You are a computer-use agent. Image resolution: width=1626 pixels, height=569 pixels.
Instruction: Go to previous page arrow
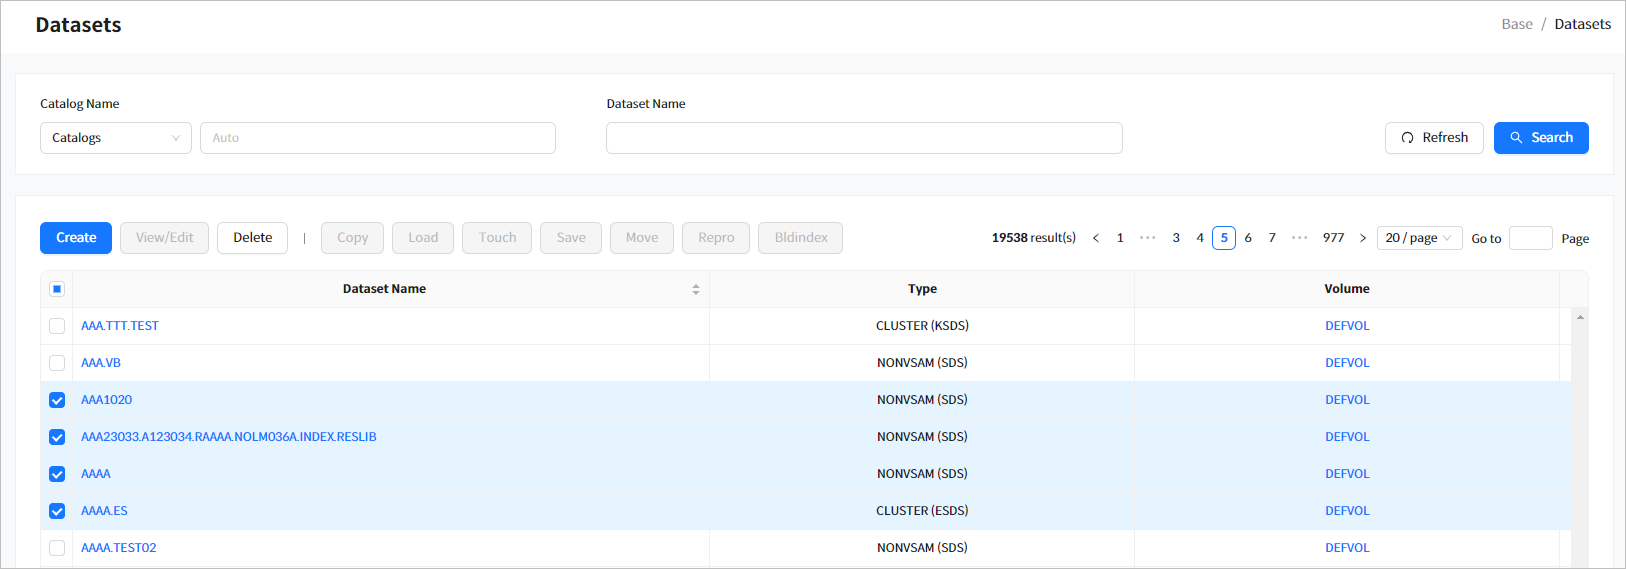1096,238
